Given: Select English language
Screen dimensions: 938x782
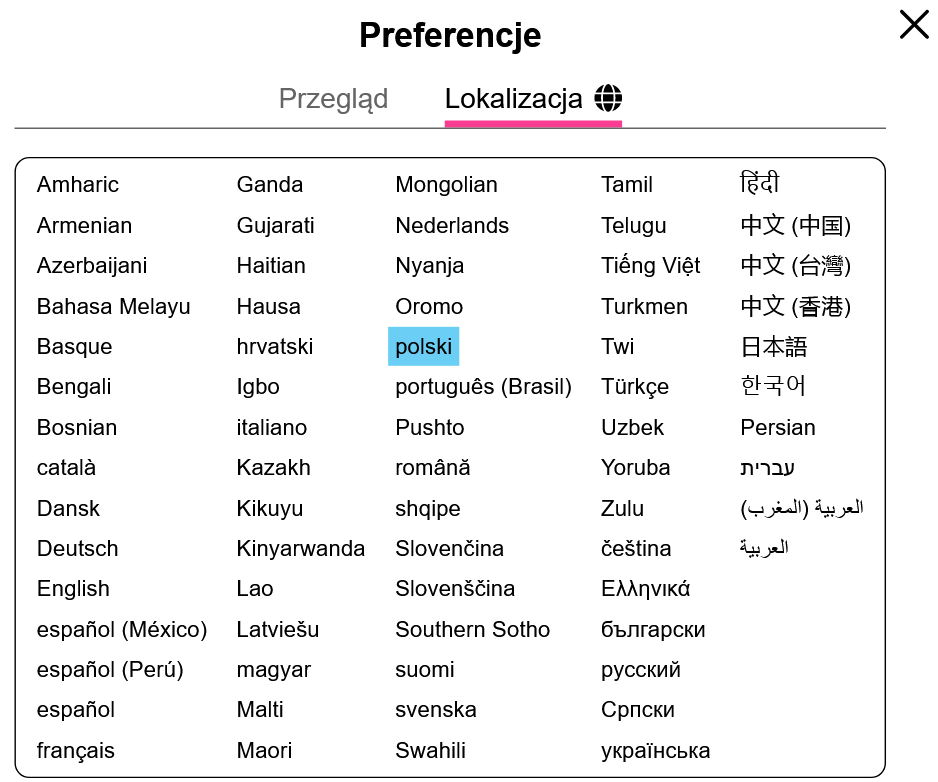Looking at the screenshot, I should click(x=73, y=589).
